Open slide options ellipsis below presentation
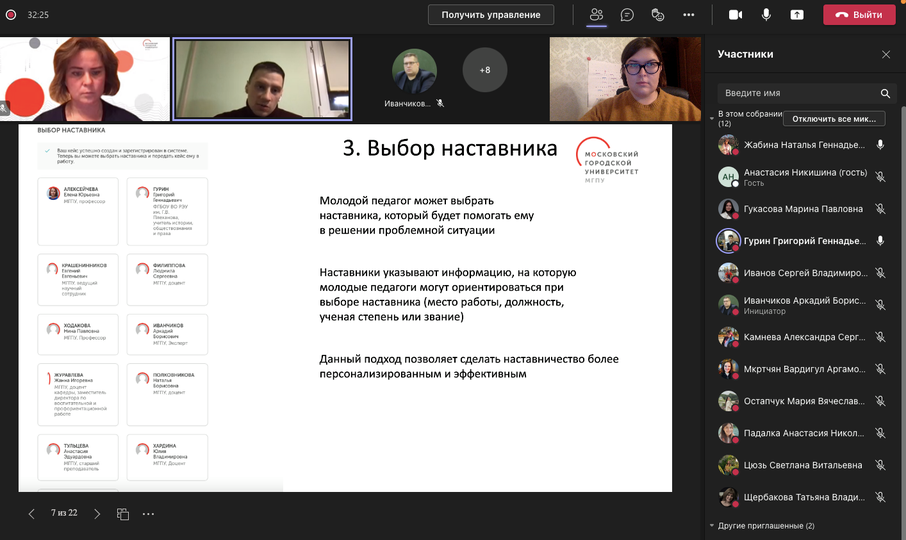Viewport: 906px width, 540px height. (x=148, y=514)
